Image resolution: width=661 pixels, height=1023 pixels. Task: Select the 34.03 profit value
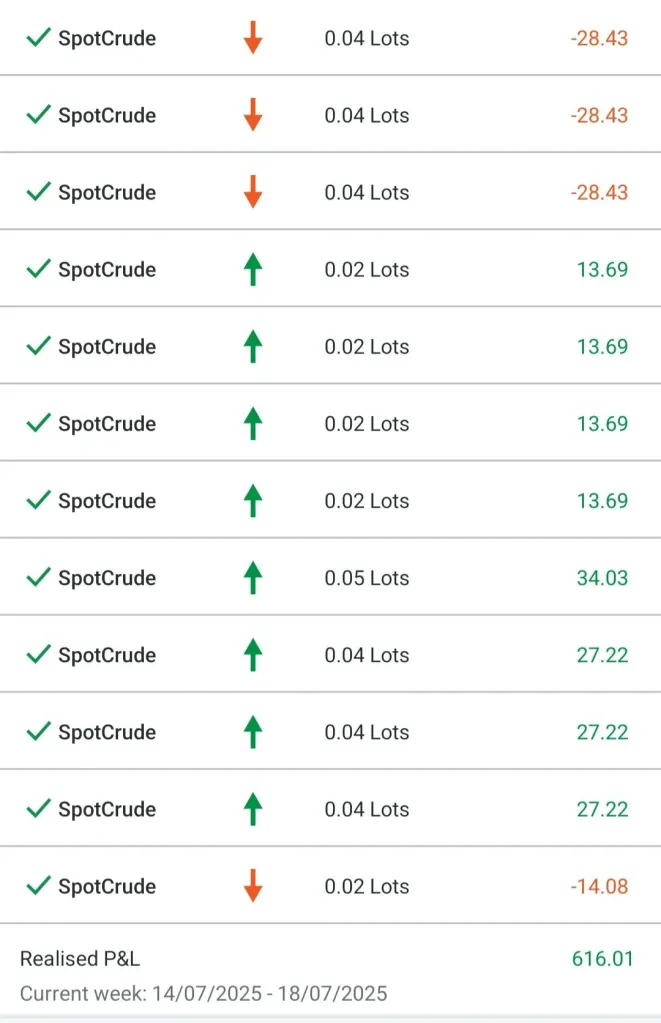point(602,578)
